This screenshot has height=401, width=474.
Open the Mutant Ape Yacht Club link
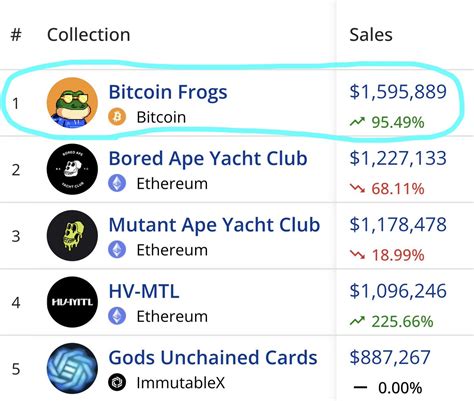coord(214,225)
